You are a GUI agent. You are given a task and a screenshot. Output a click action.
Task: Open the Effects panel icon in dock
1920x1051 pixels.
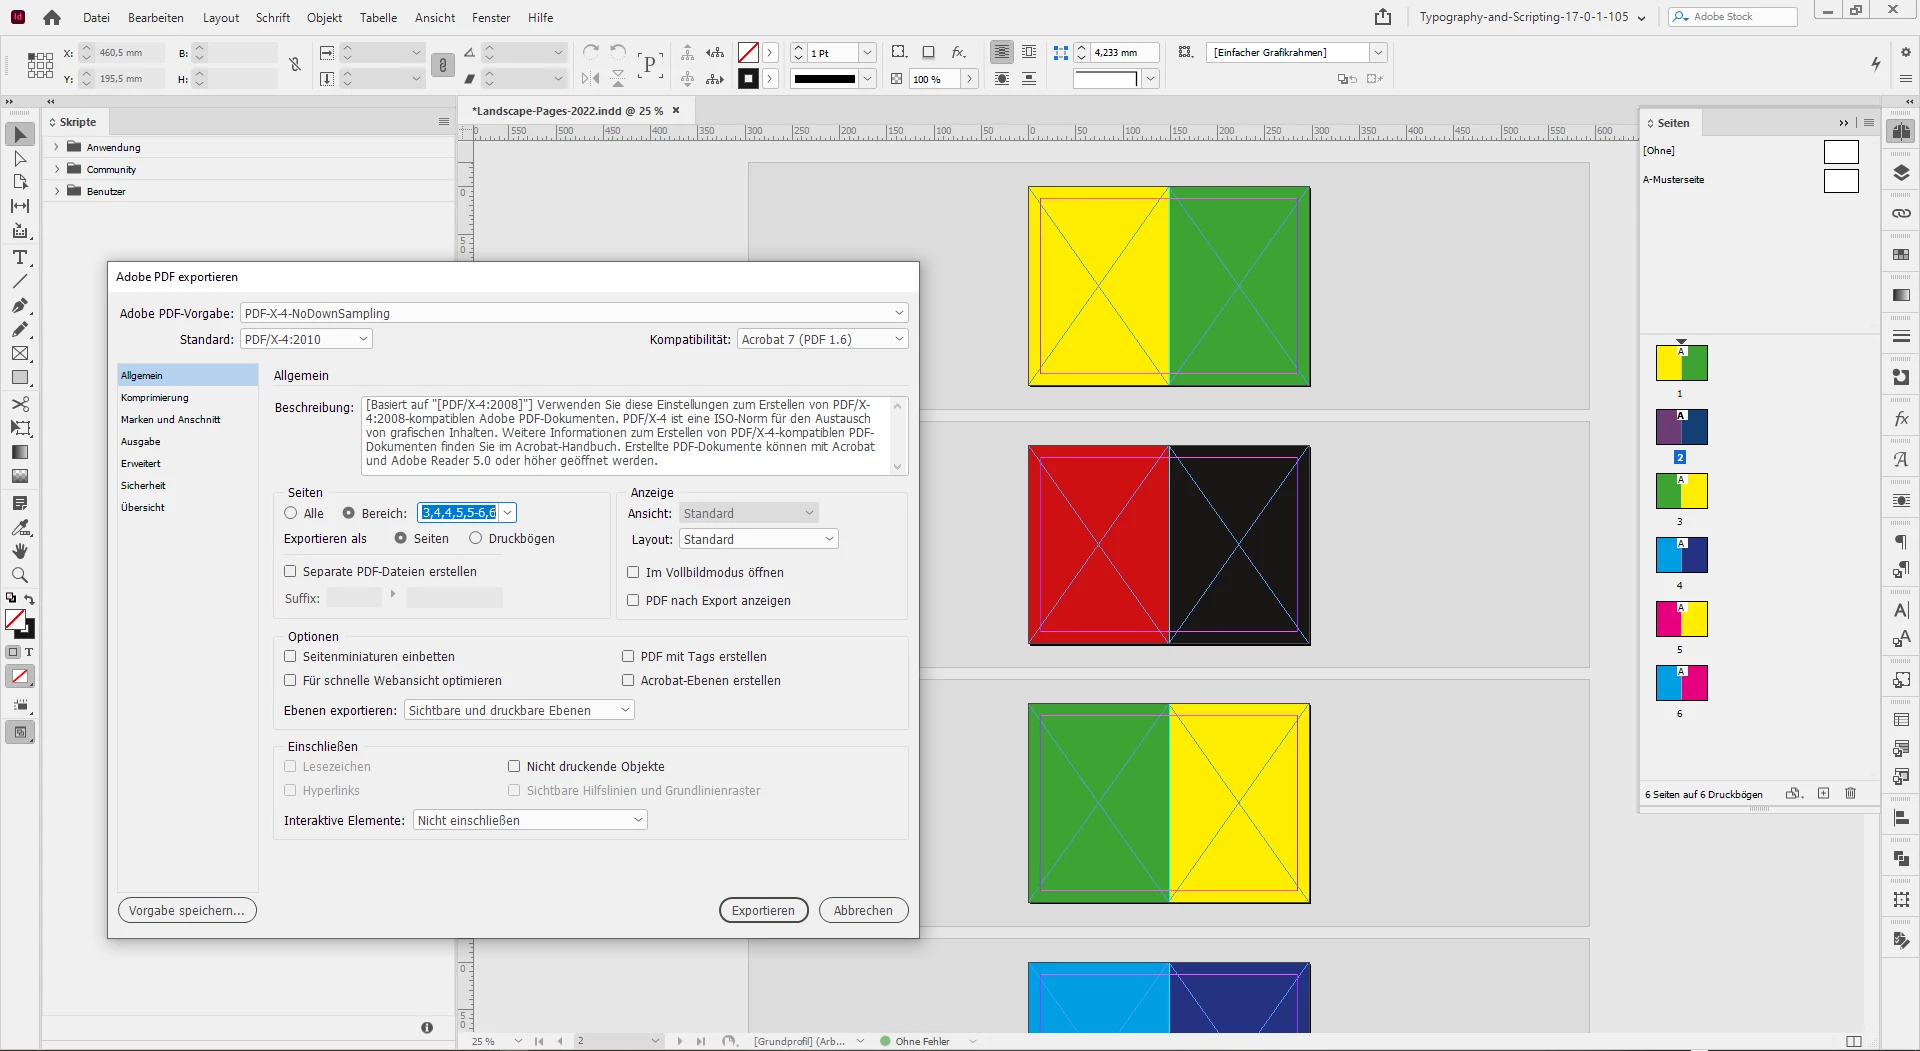1901,419
